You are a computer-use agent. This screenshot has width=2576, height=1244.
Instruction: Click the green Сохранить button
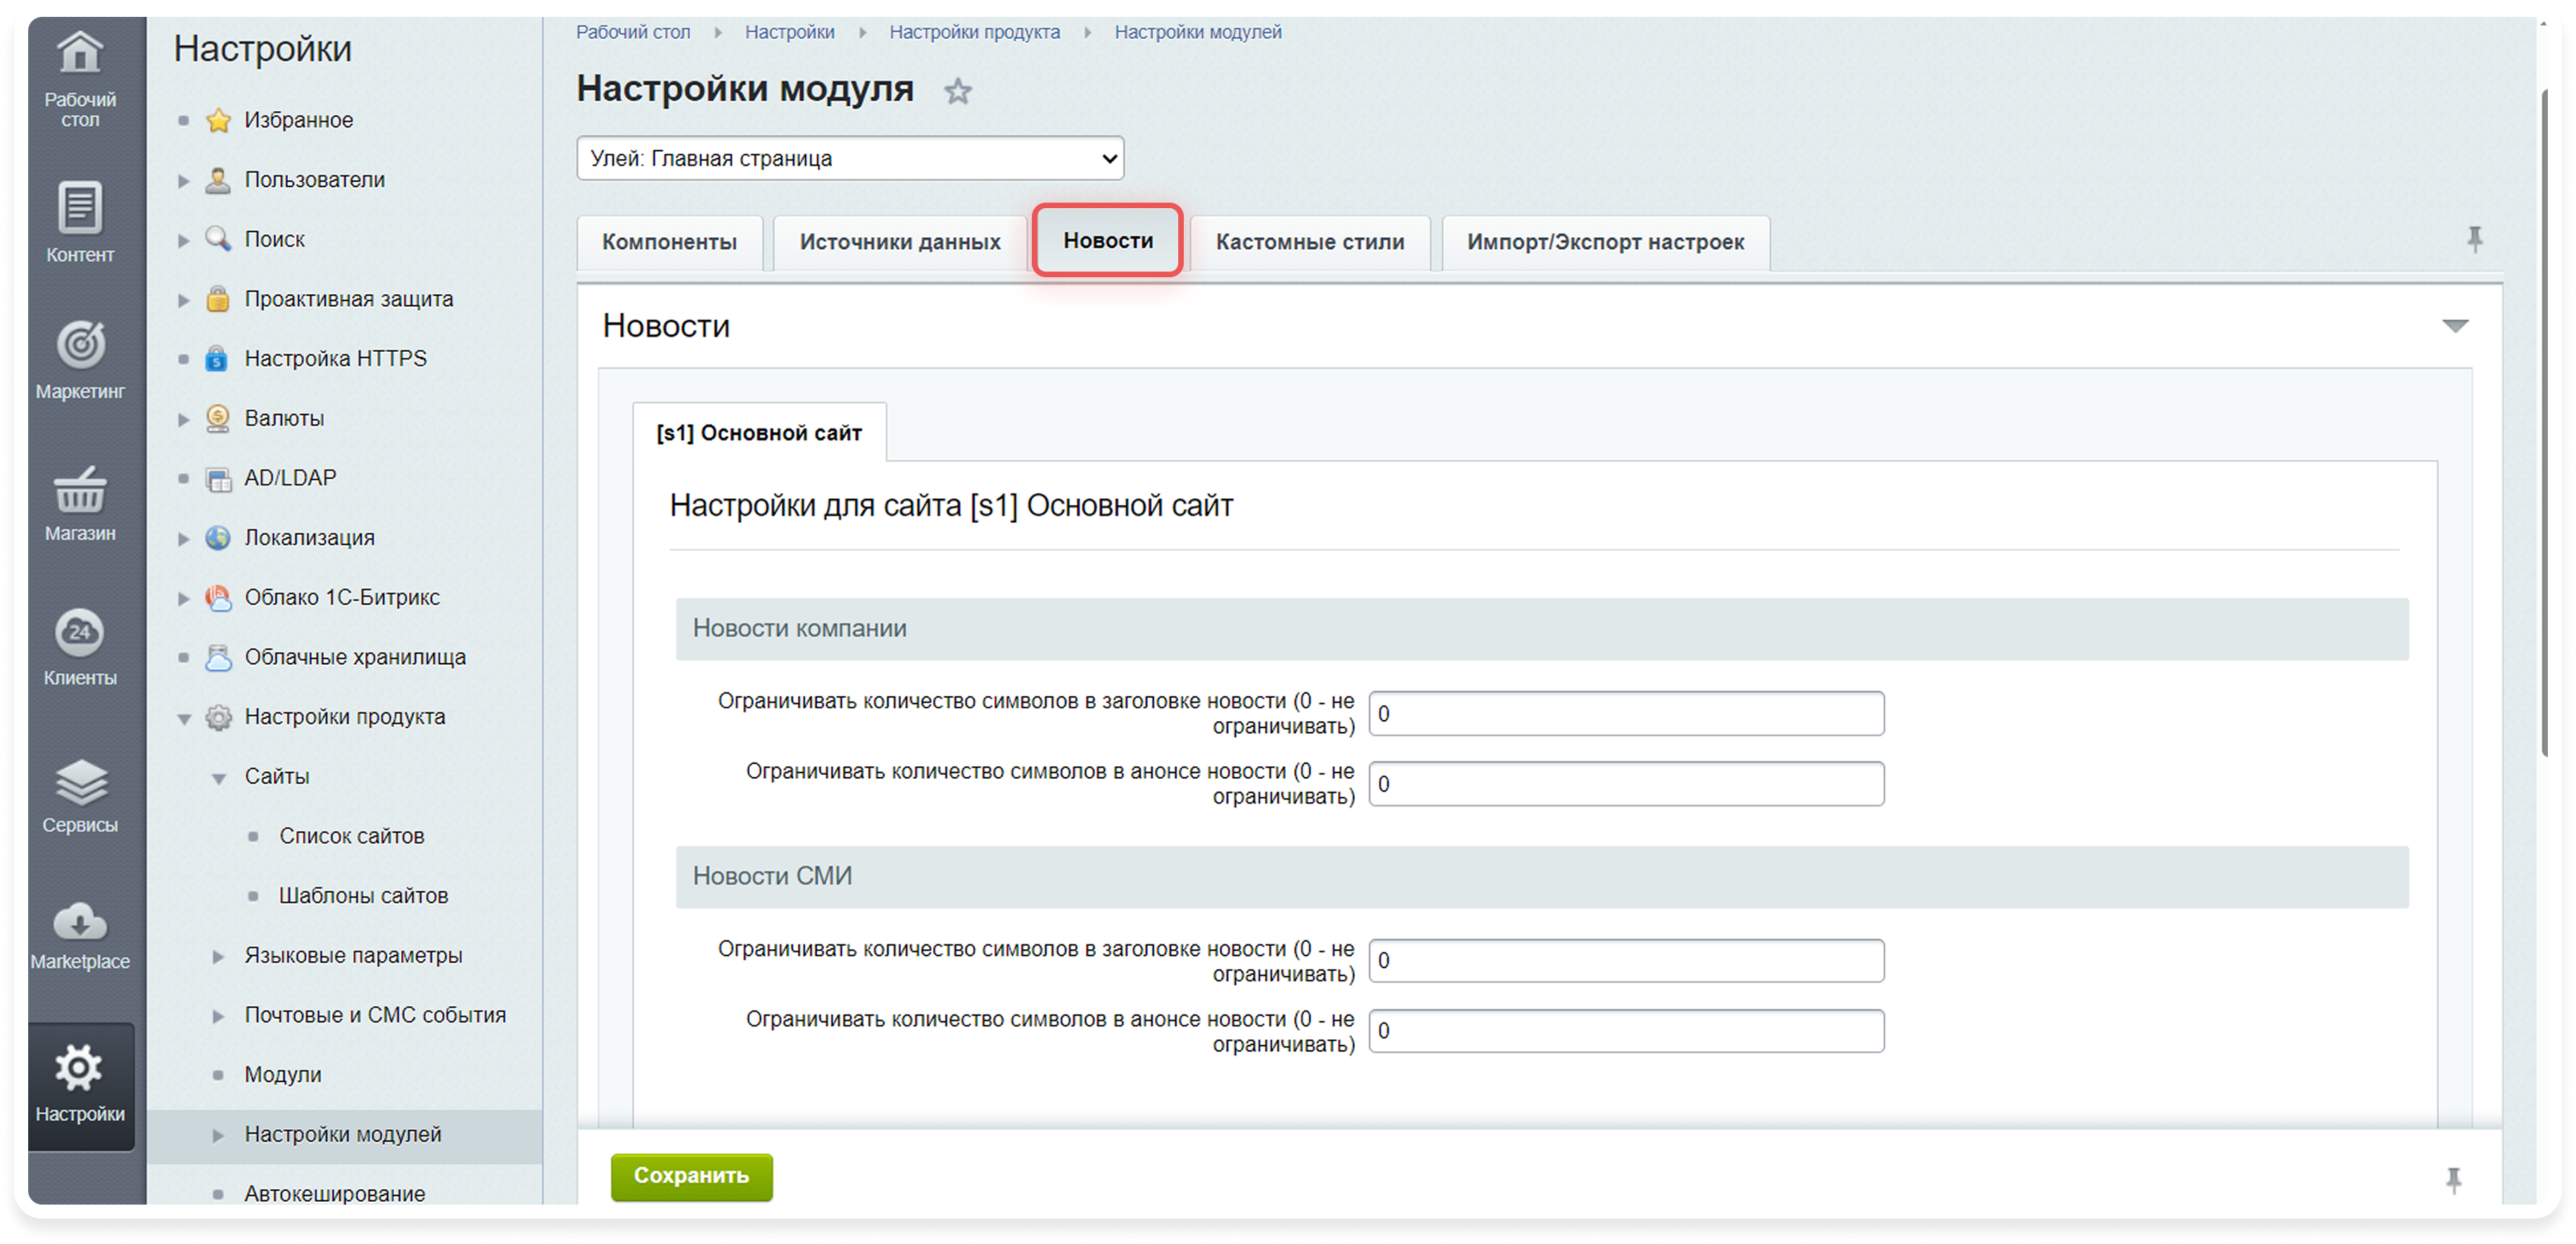point(691,1176)
